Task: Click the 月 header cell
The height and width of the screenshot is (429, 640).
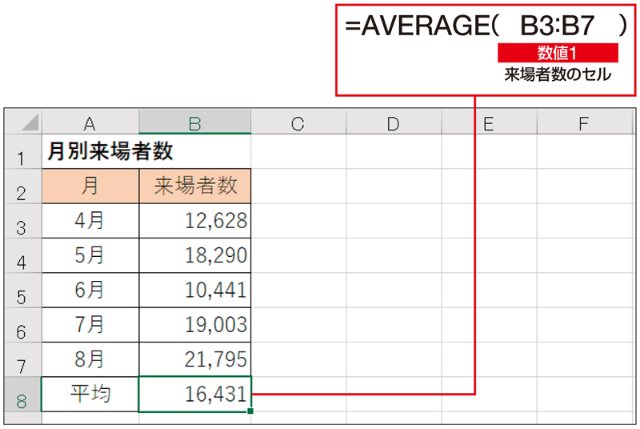Action: [90, 187]
